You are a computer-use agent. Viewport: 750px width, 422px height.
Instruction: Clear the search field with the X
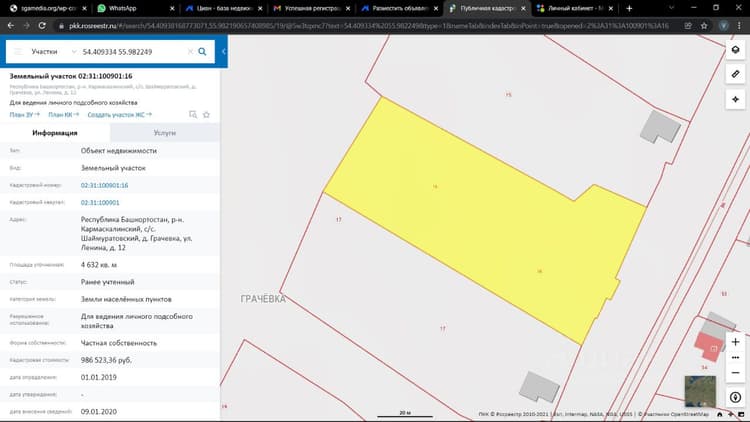(x=190, y=52)
